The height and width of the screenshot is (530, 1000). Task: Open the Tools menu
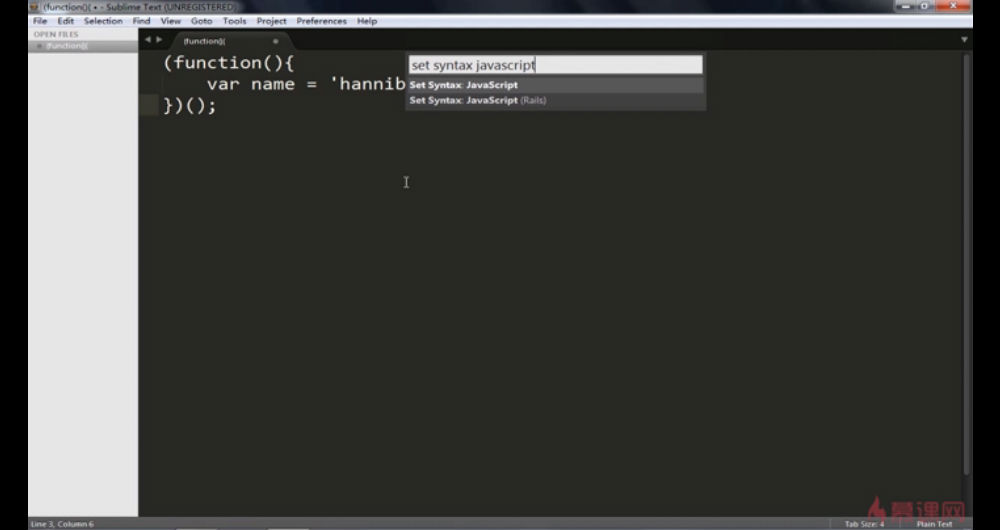(x=234, y=21)
